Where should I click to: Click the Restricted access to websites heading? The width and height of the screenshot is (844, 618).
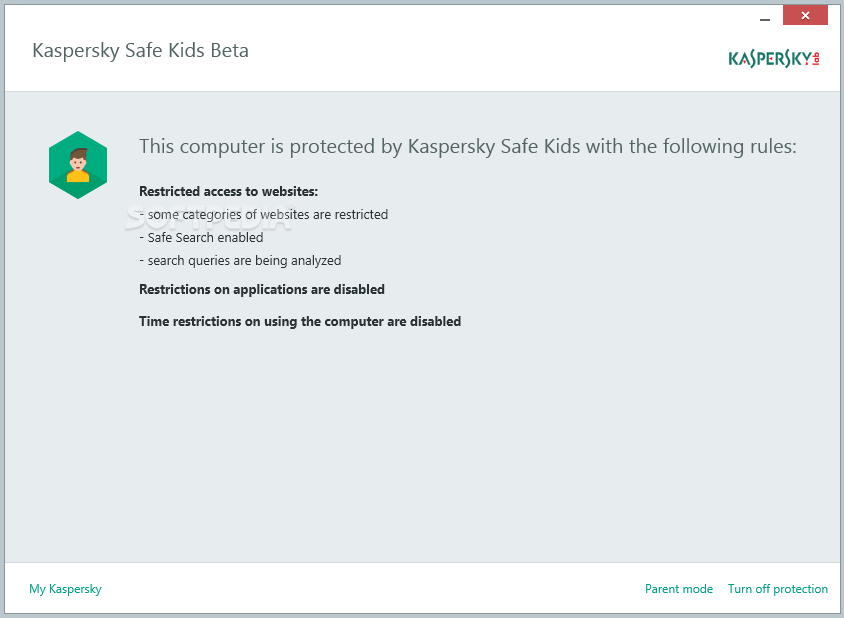pos(229,192)
